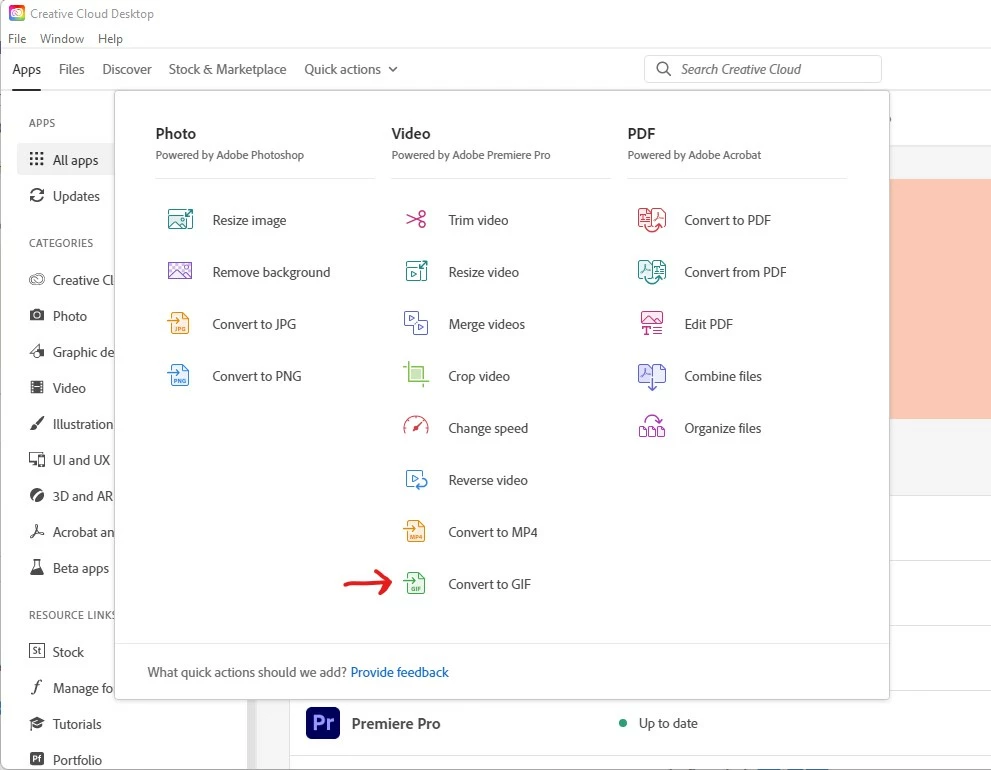Click Premiere Pro's Up to date status
Image resolution: width=991 pixels, height=770 pixels.
667,723
